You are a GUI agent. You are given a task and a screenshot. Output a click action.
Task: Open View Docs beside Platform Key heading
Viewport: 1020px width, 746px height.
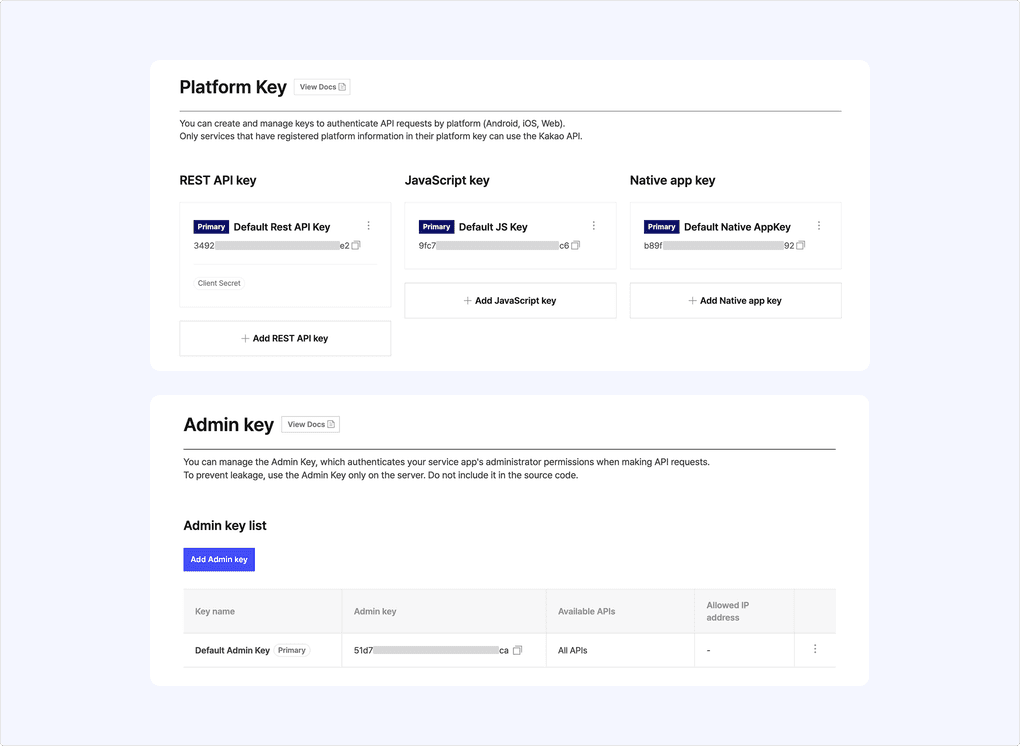click(x=322, y=87)
